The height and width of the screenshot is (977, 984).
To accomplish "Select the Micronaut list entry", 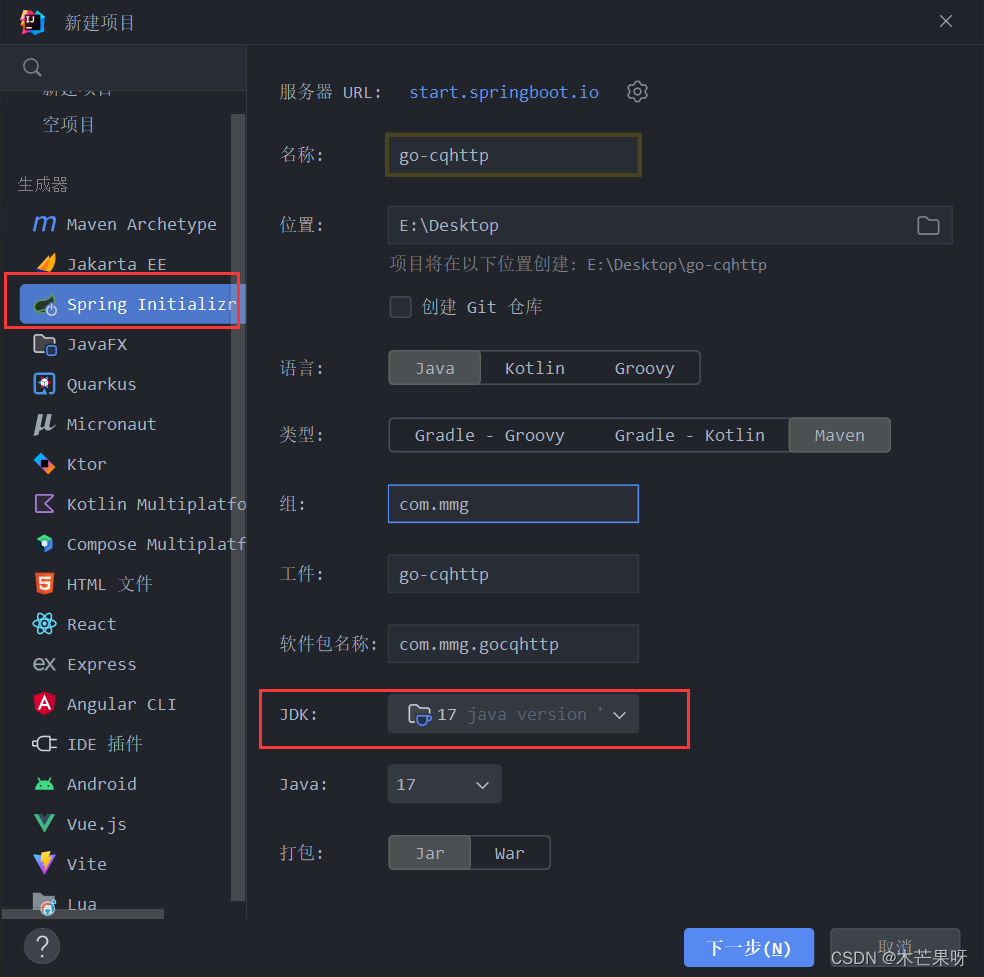I will pos(111,424).
